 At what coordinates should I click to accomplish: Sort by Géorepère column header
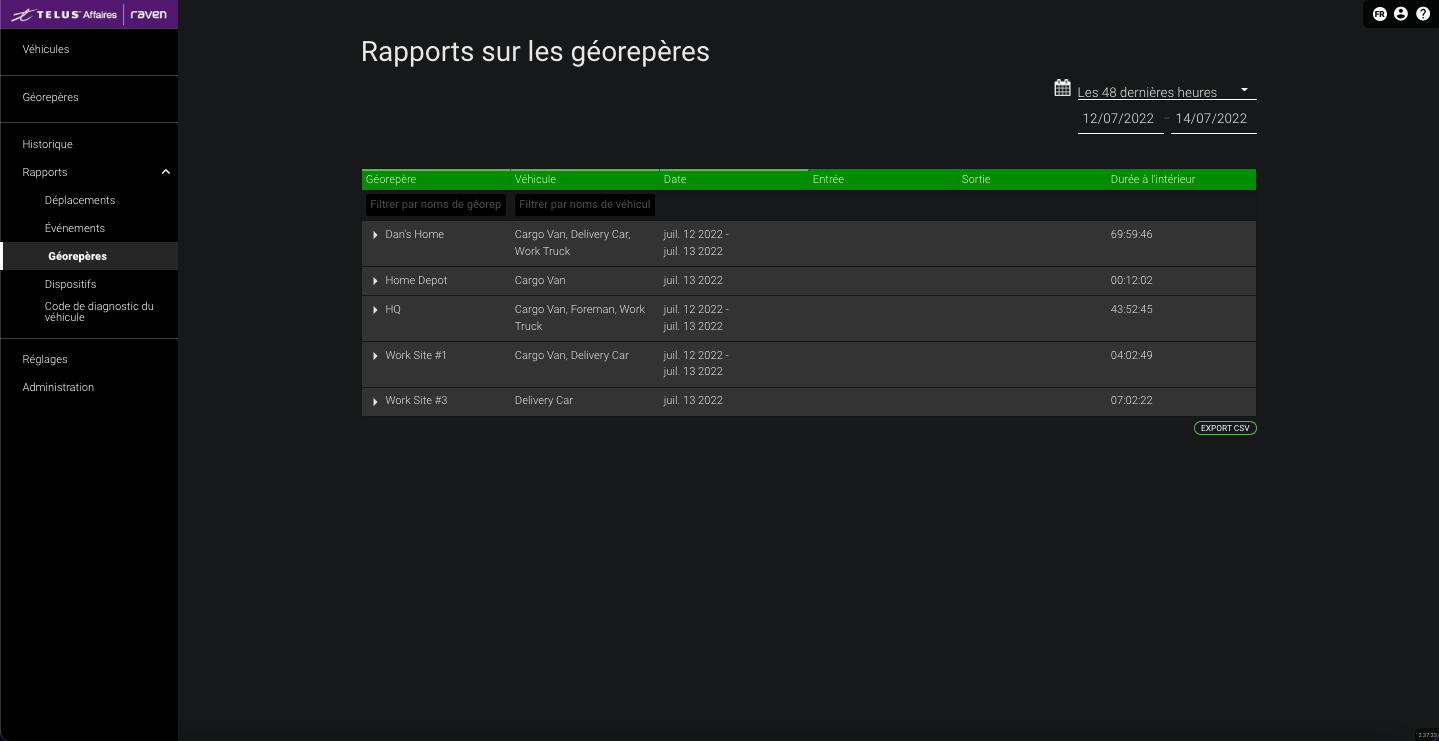click(x=436, y=179)
